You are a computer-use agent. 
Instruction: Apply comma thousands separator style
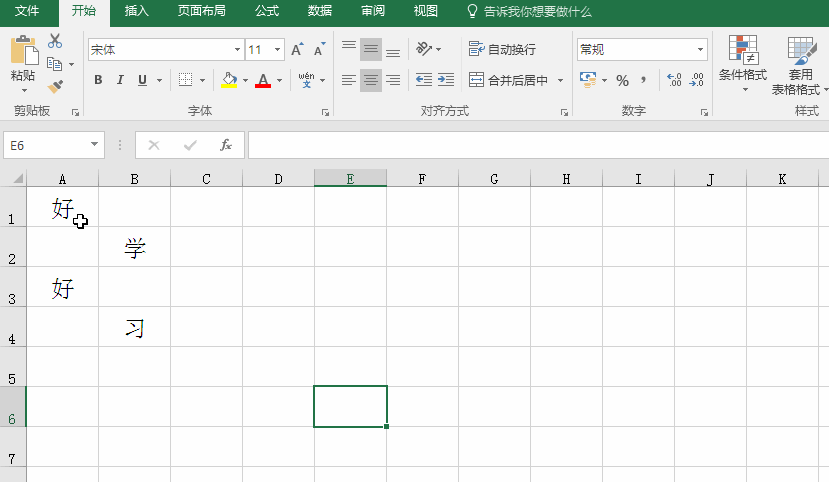pyautogui.click(x=643, y=80)
